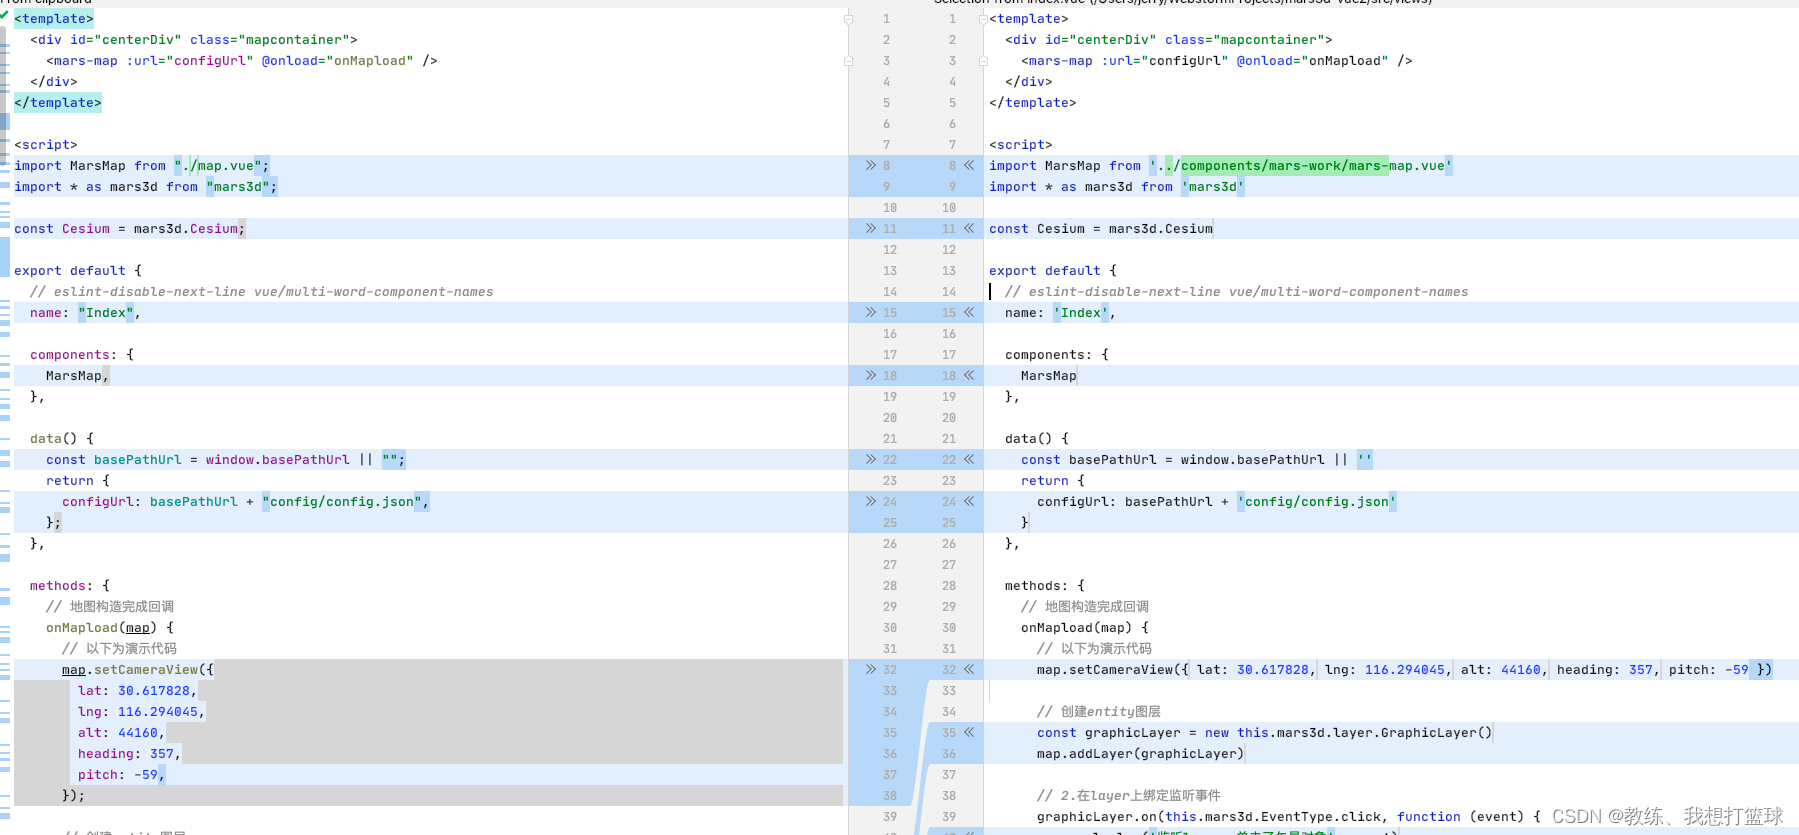Click closing </template> tag in left pane
The width and height of the screenshot is (1799, 835).
click(58, 103)
